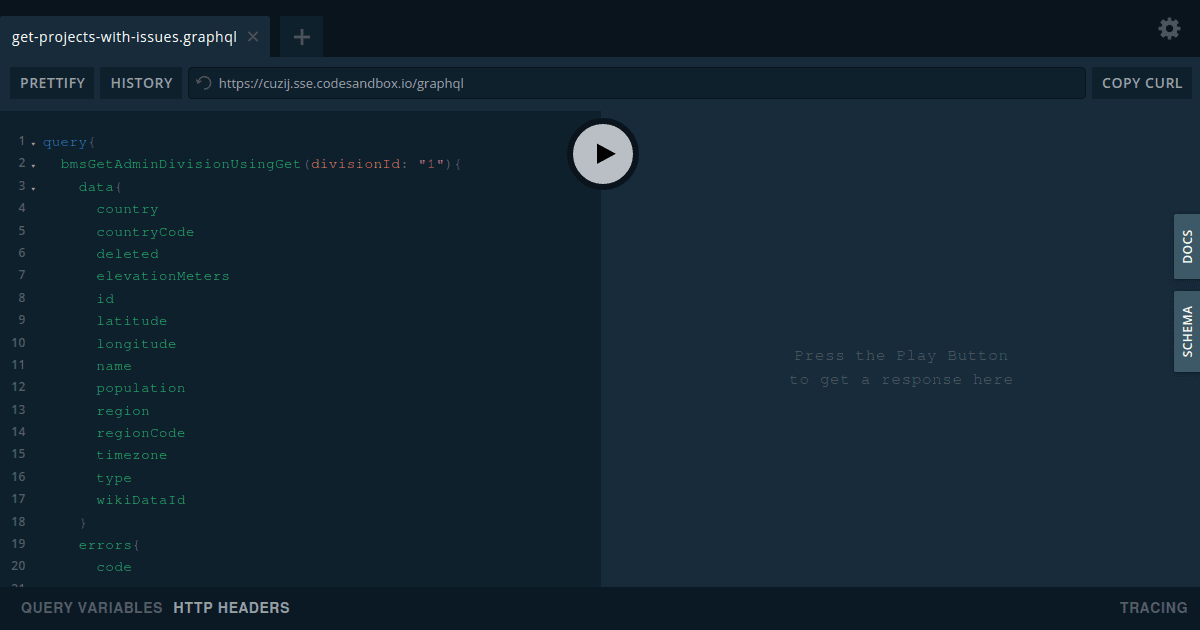Click the 'country' field on line 4
The width and height of the screenshot is (1200, 630).
click(128, 210)
